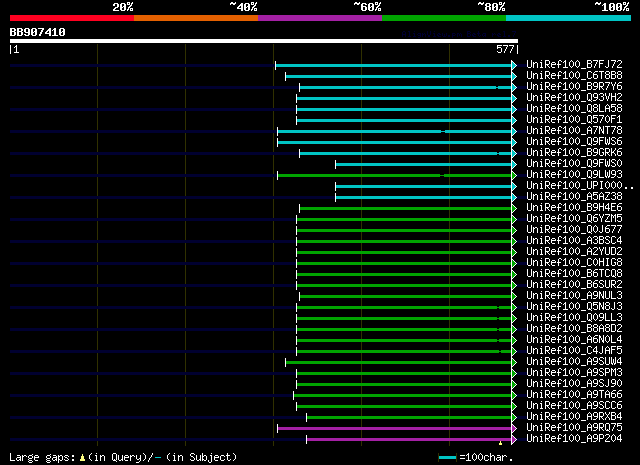Viewport: 640px width, 465px height.
Task: Select the UniRef100_Q9FWS6 label
Action: click(574, 141)
